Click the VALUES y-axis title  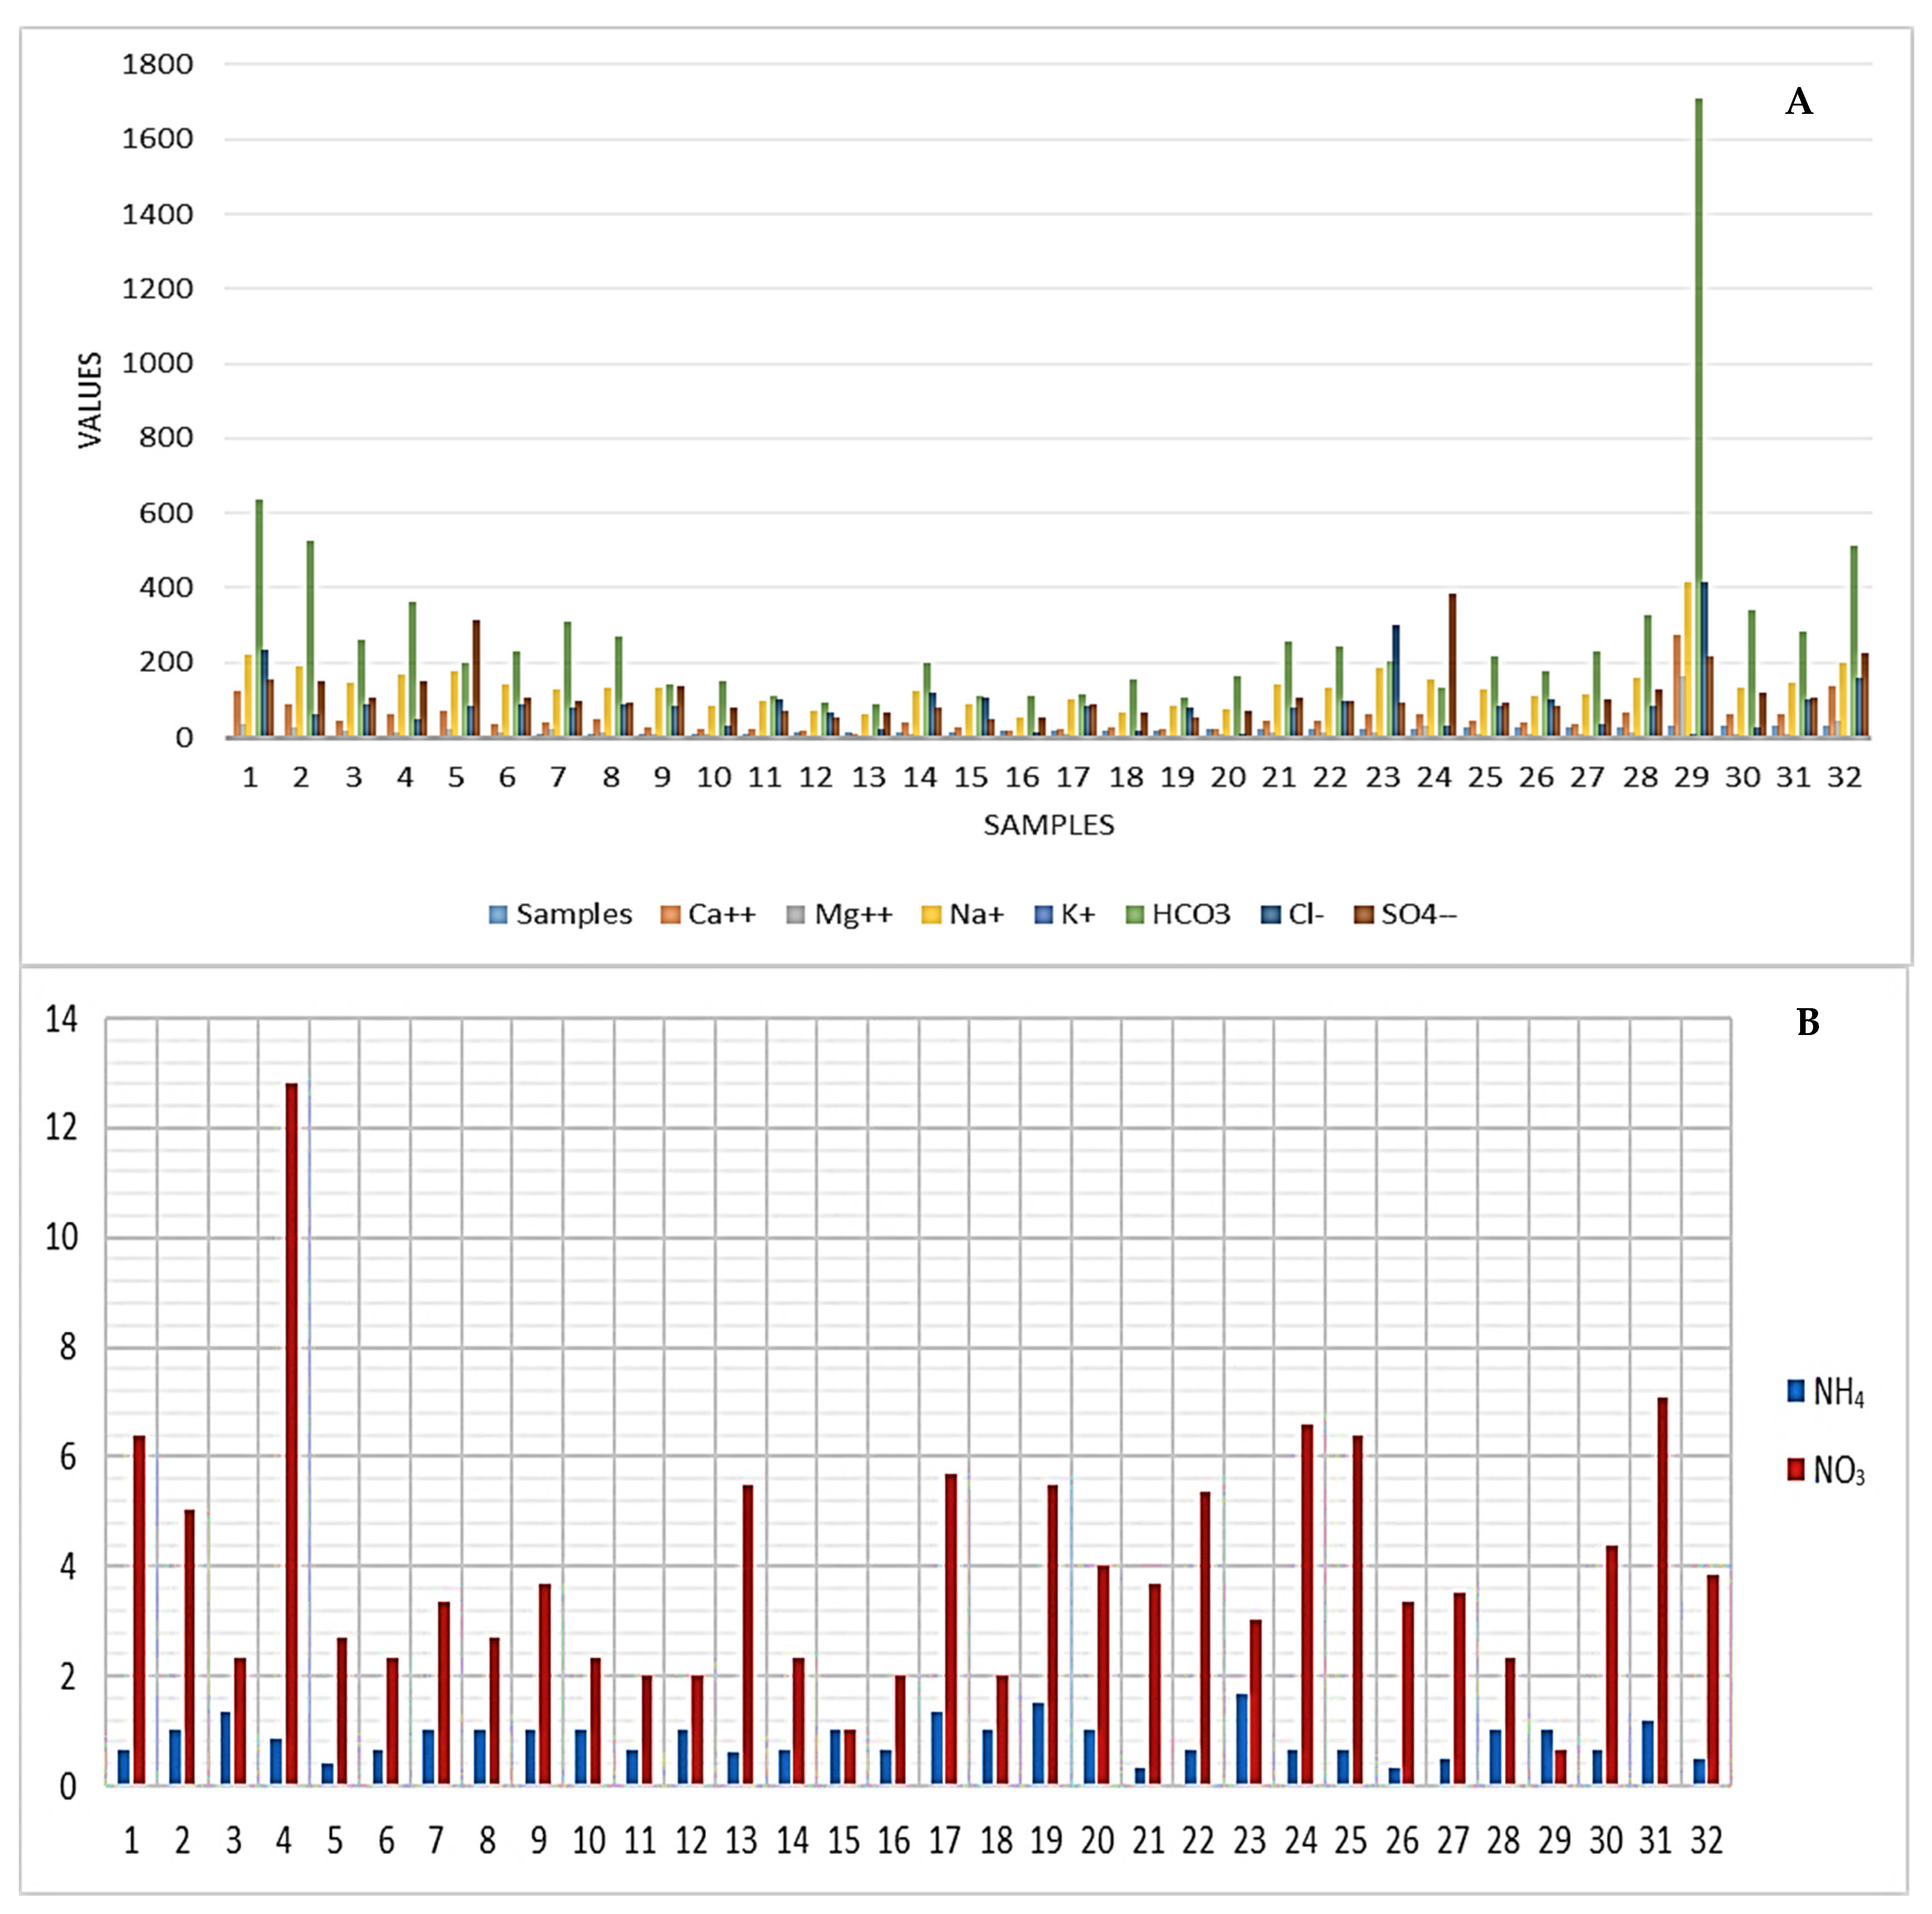click(x=90, y=400)
